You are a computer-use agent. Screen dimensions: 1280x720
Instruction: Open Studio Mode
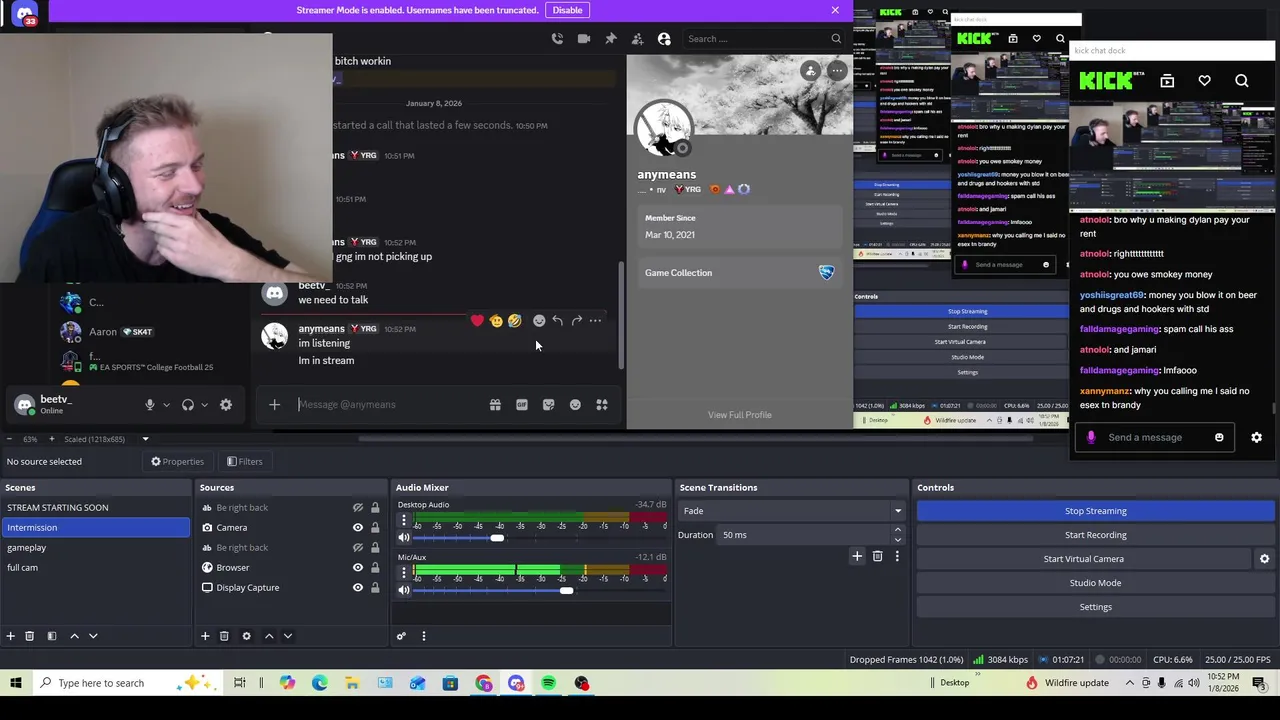[x=1095, y=583]
